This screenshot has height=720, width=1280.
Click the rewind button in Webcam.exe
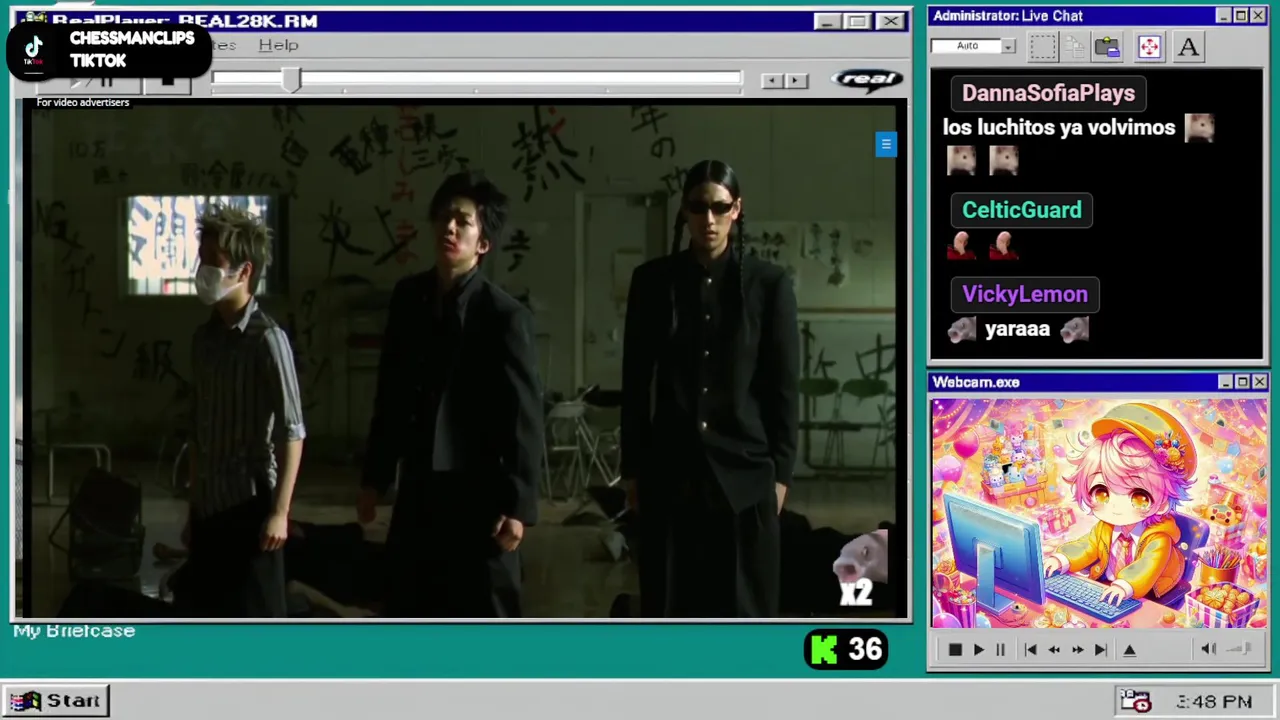pos(1054,650)
